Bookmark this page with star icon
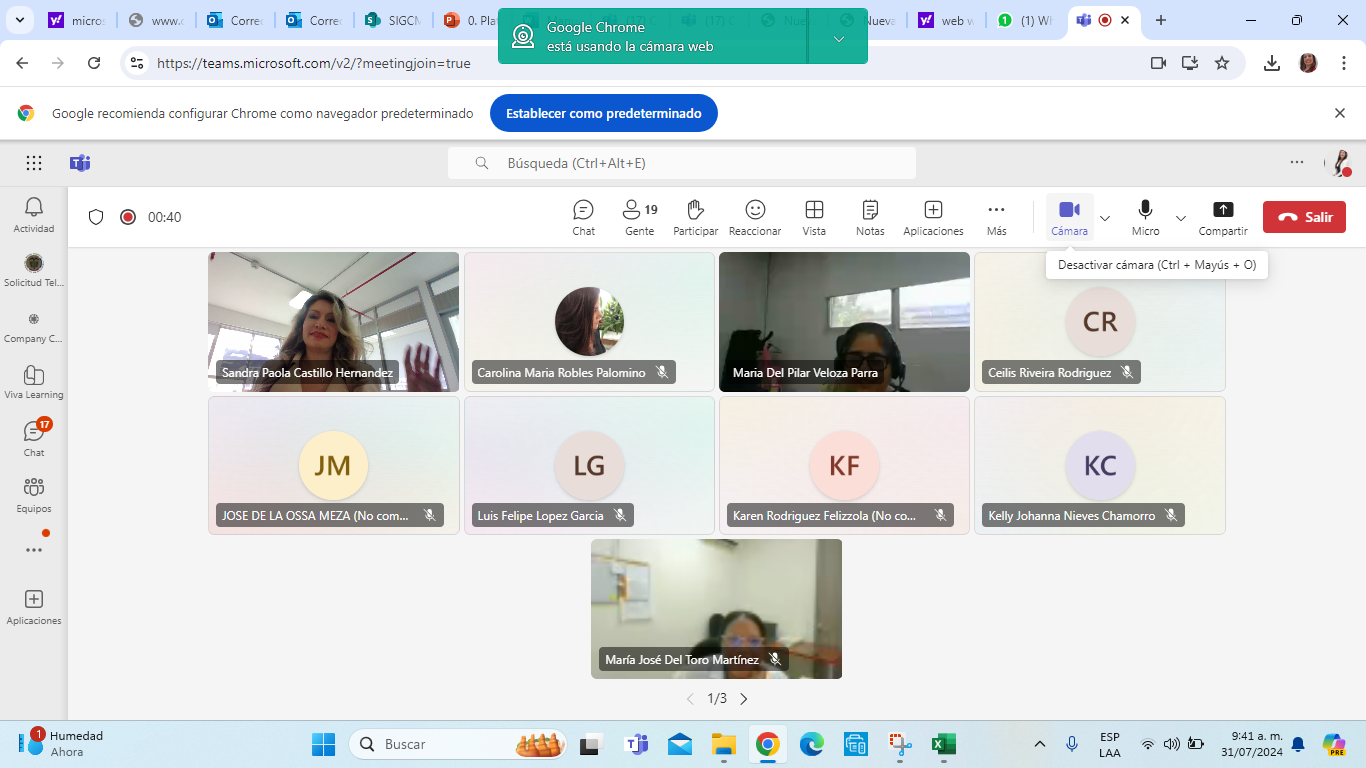Screen dimensions: 1366x768 1222,63
